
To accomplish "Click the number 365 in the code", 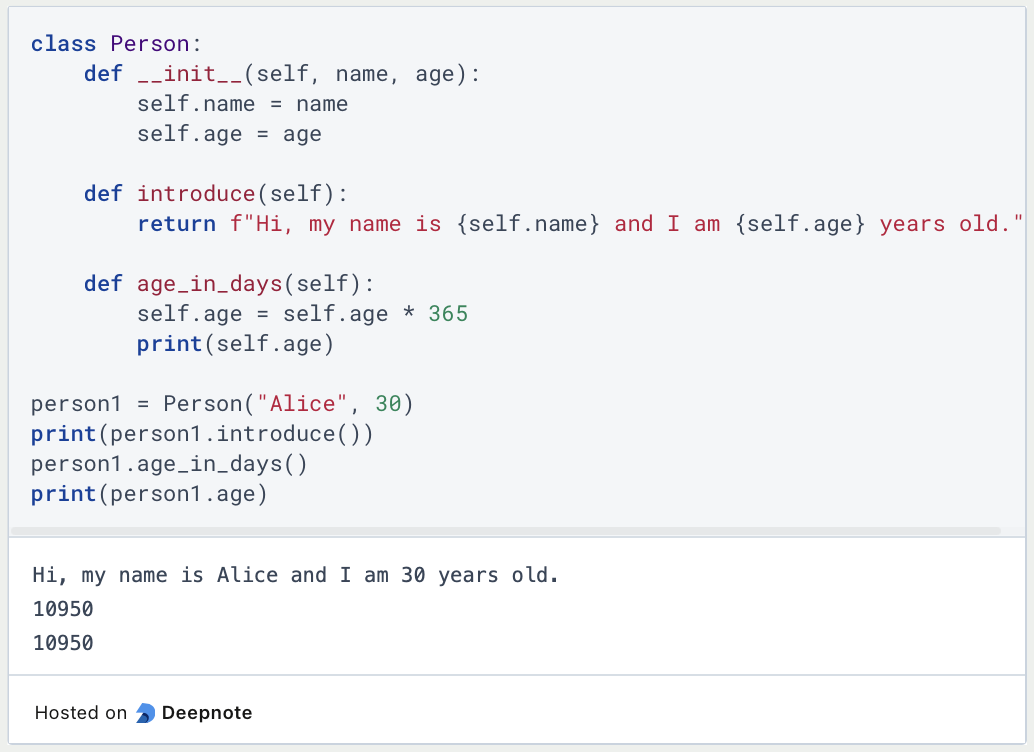I will tap(448, 314).
